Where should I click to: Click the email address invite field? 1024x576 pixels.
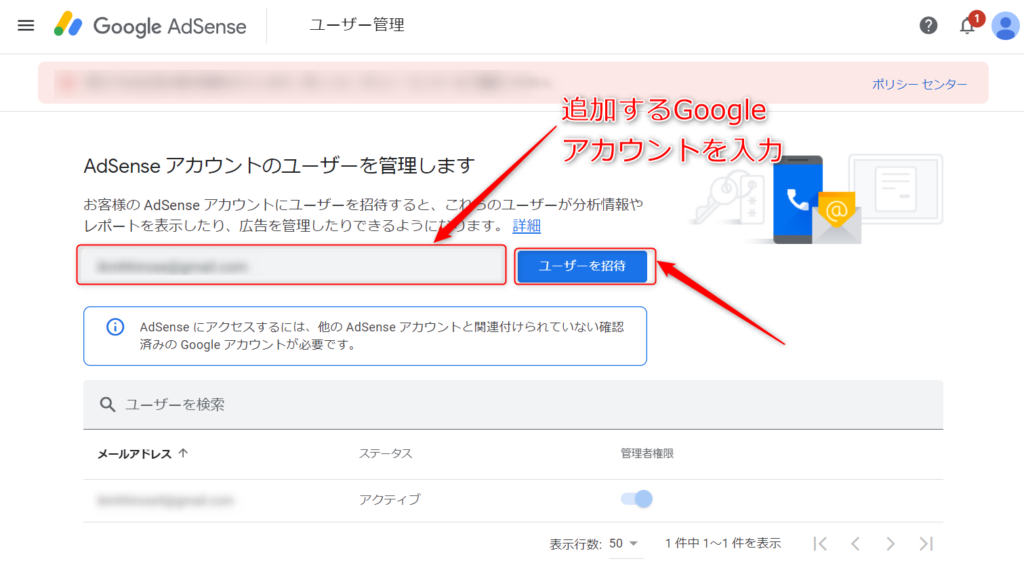[291, 265]
